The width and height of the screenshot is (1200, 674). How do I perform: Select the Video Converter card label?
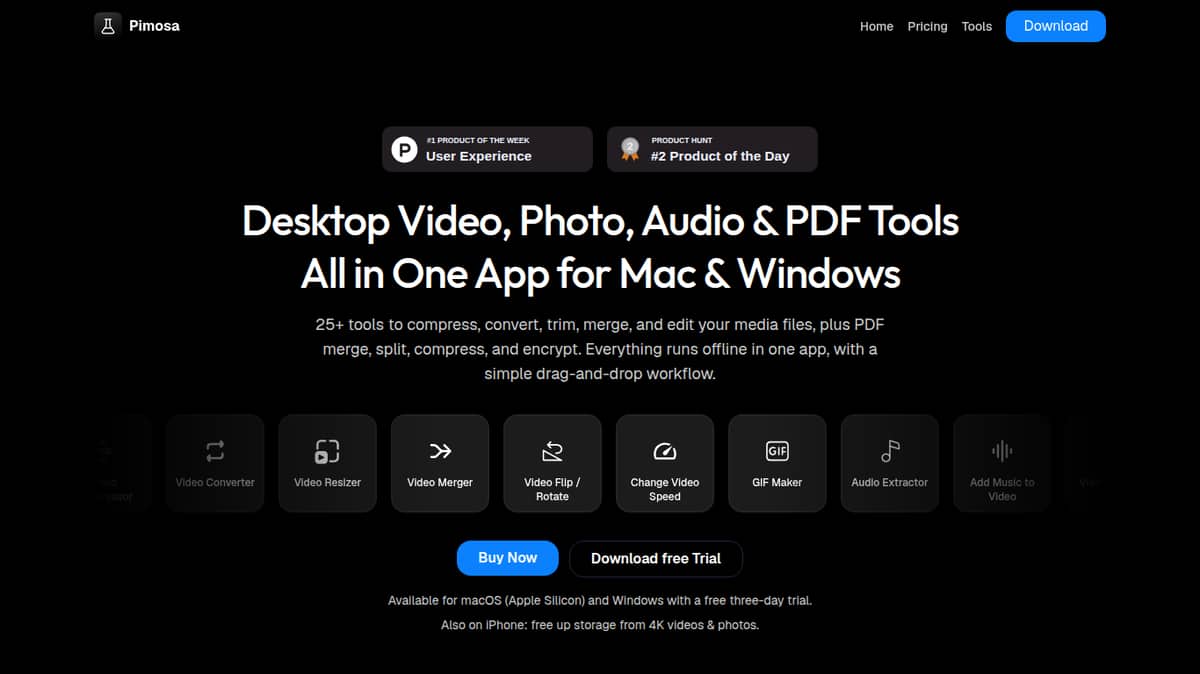coord(215,482)
